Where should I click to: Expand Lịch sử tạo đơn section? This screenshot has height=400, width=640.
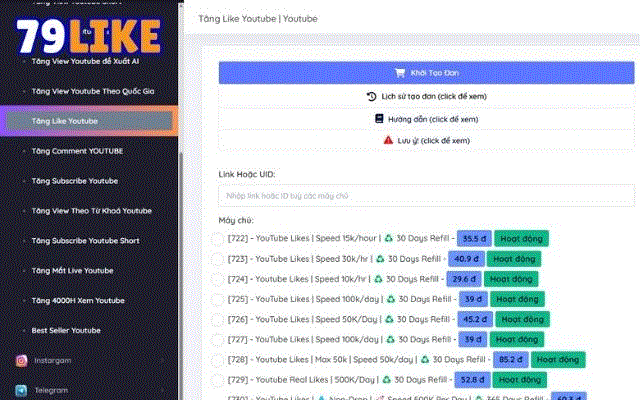pos(427,97)
